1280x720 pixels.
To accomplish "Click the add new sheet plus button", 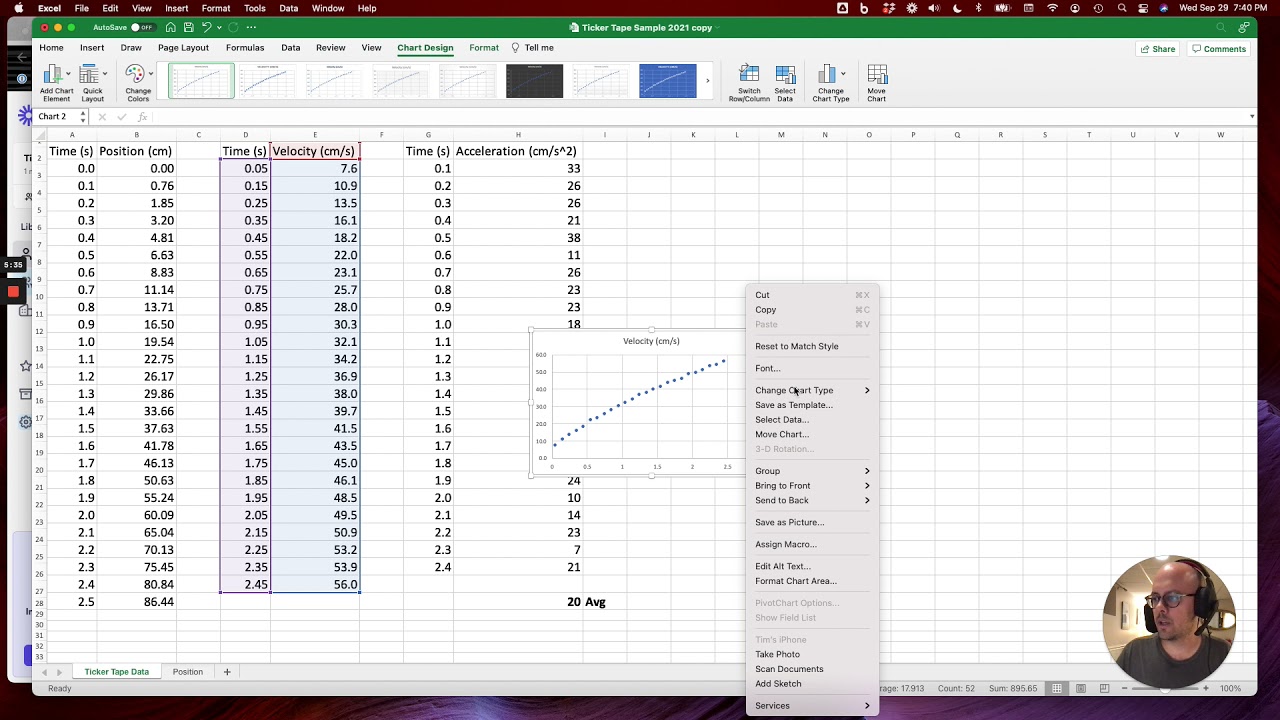I will coord(227,672).
